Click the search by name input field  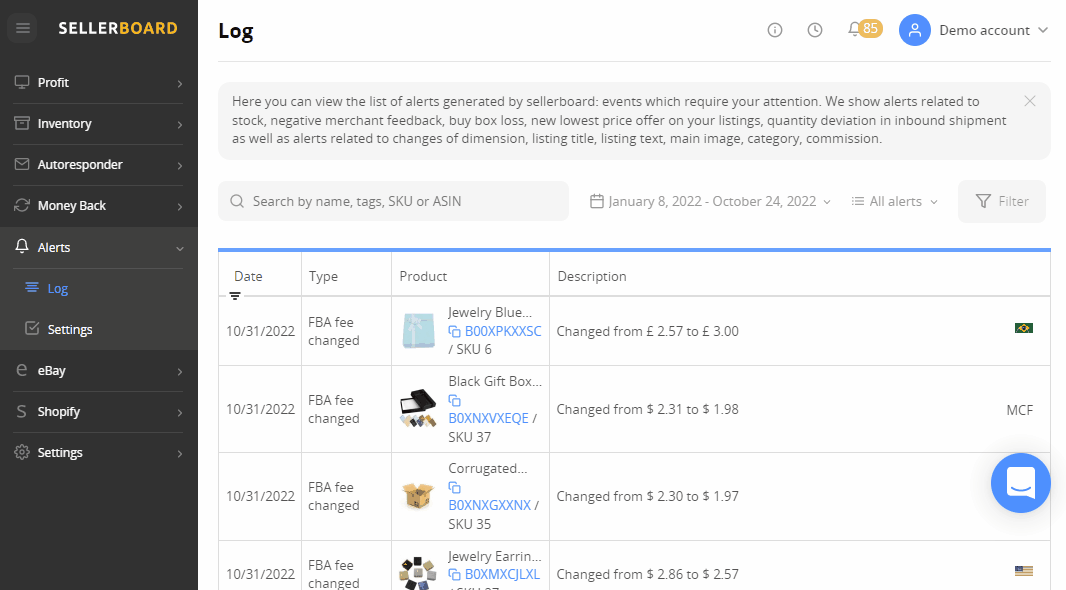[394, 201]
